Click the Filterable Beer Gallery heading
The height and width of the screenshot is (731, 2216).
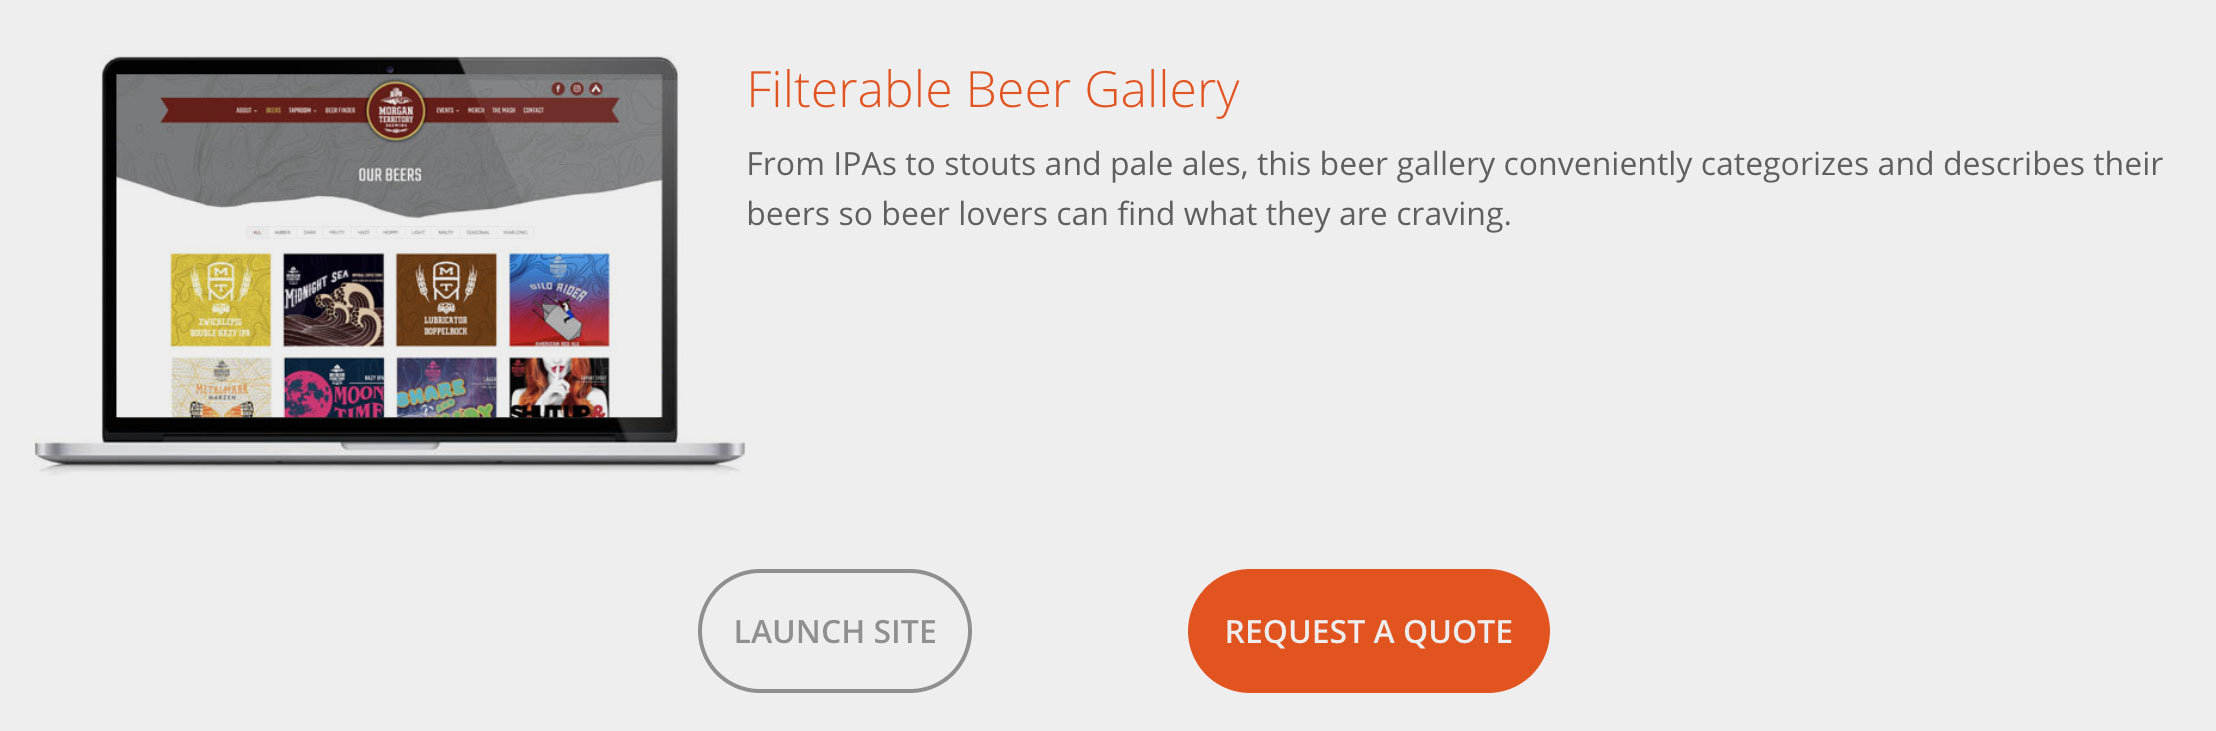point(993,90)
